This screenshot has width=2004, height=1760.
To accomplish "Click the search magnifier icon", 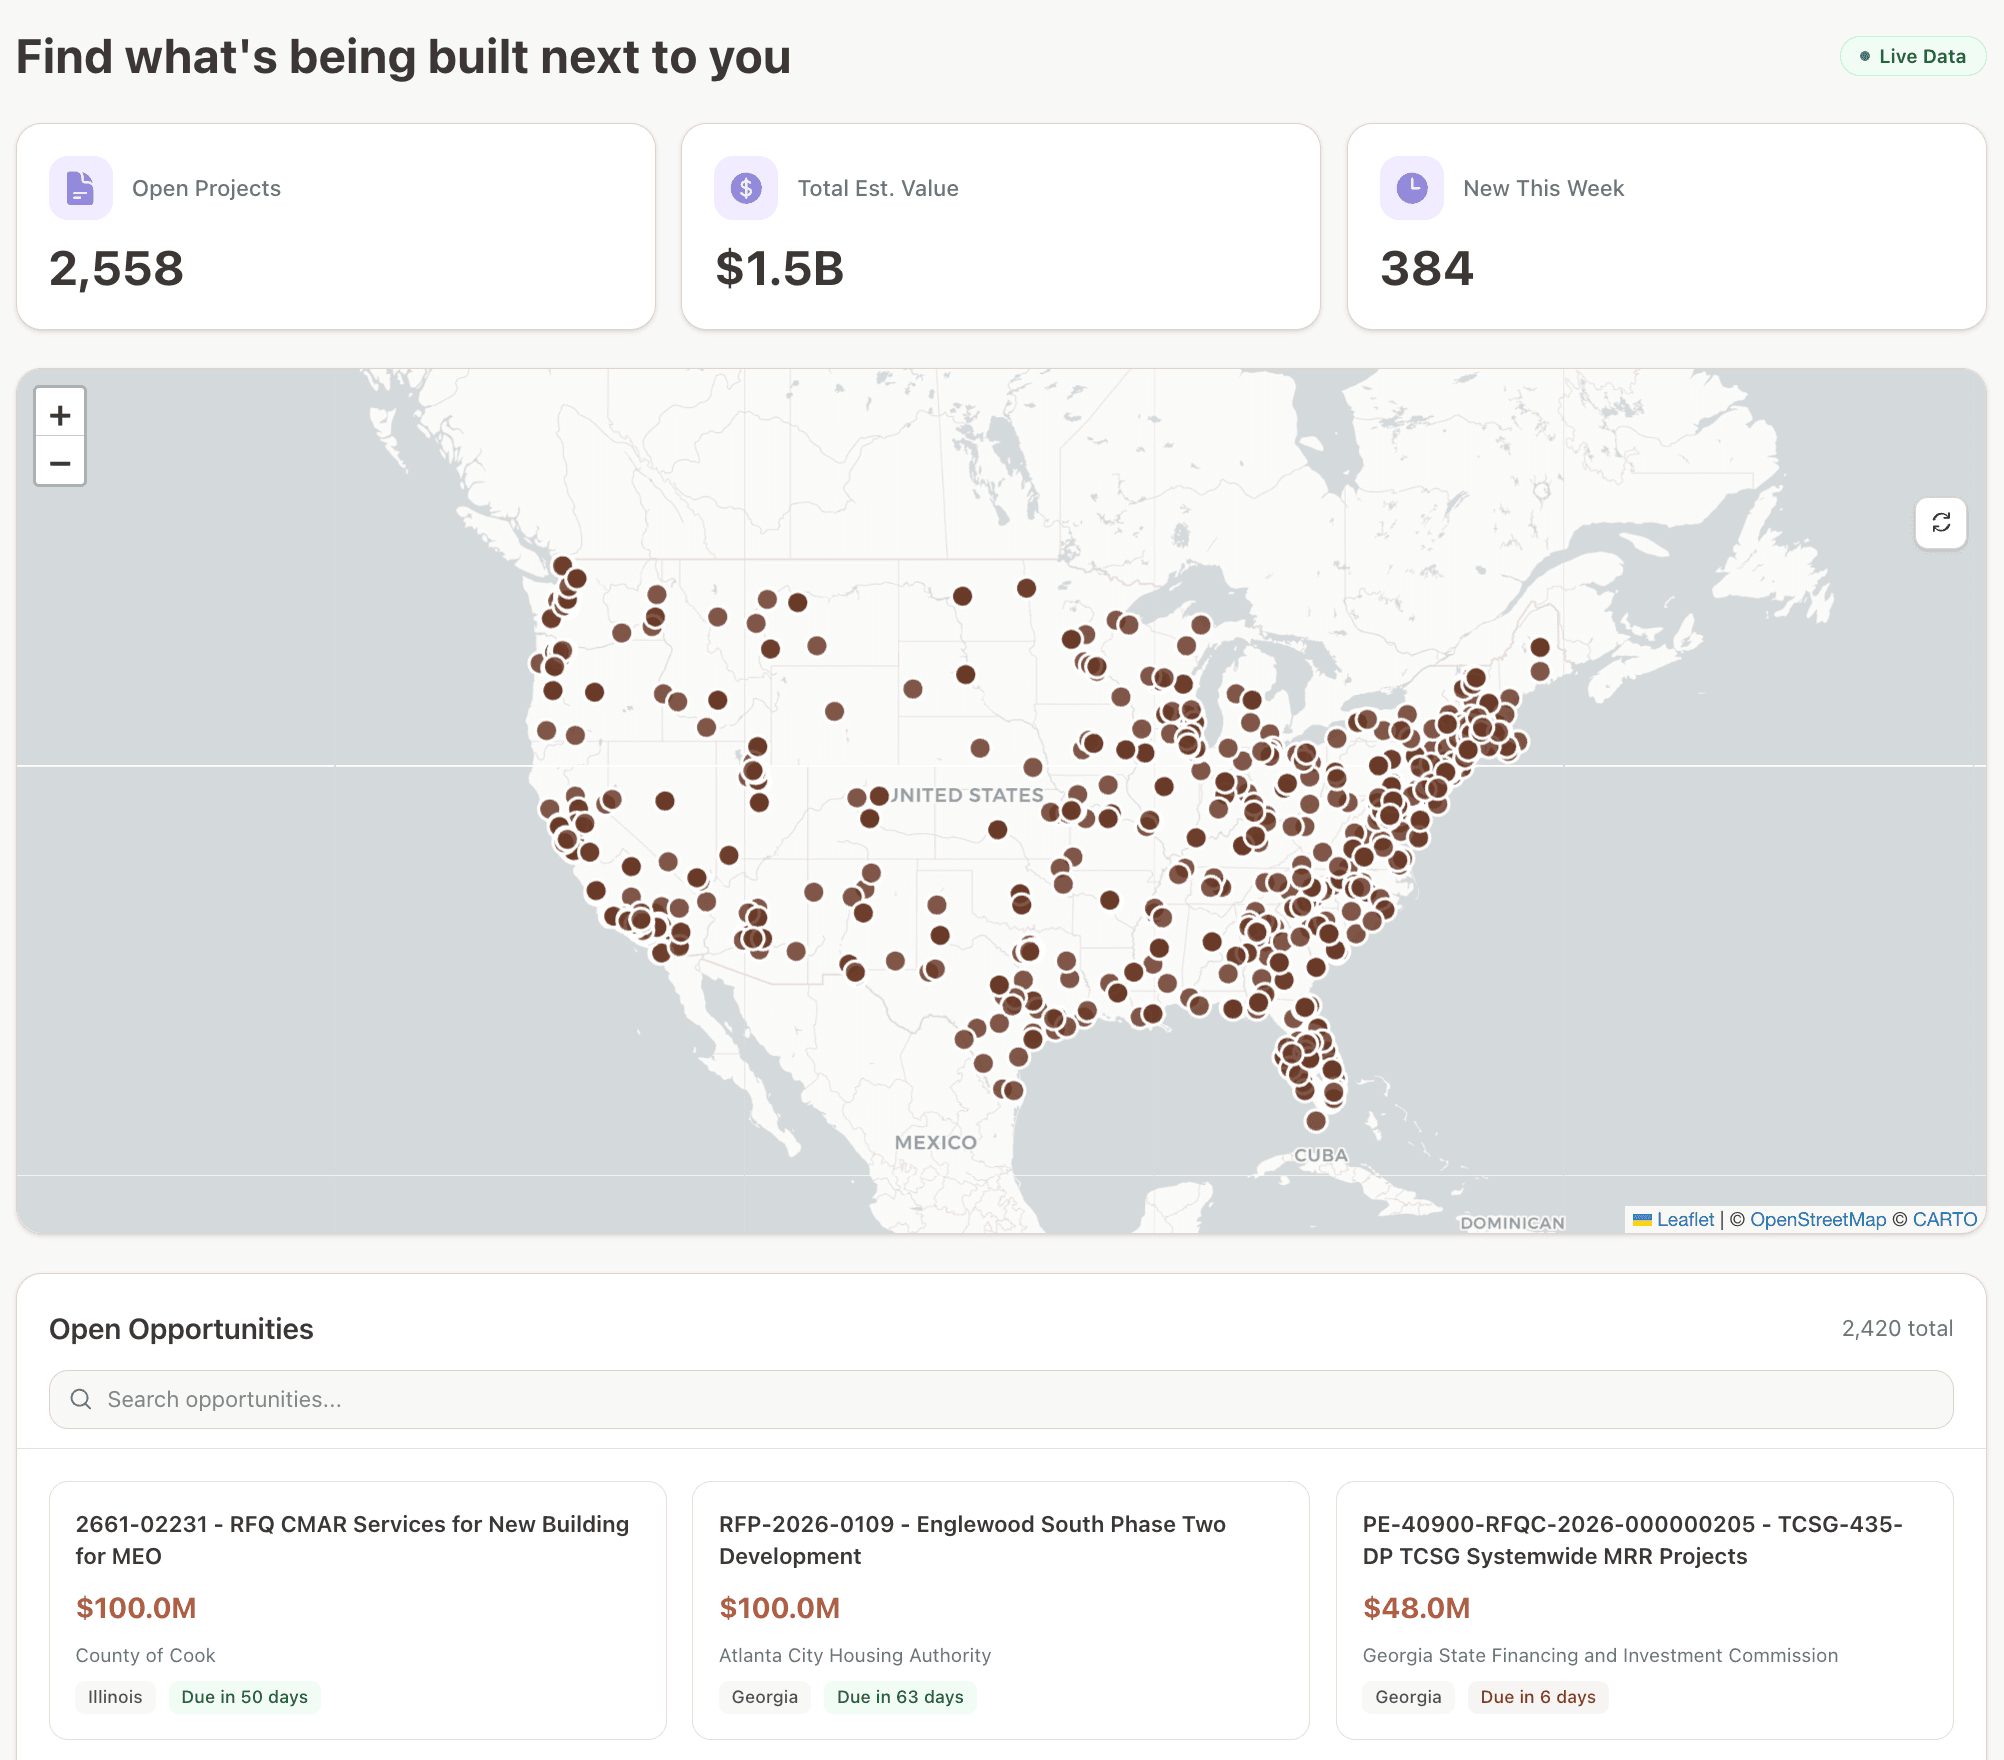I will tap(81, 1399).
